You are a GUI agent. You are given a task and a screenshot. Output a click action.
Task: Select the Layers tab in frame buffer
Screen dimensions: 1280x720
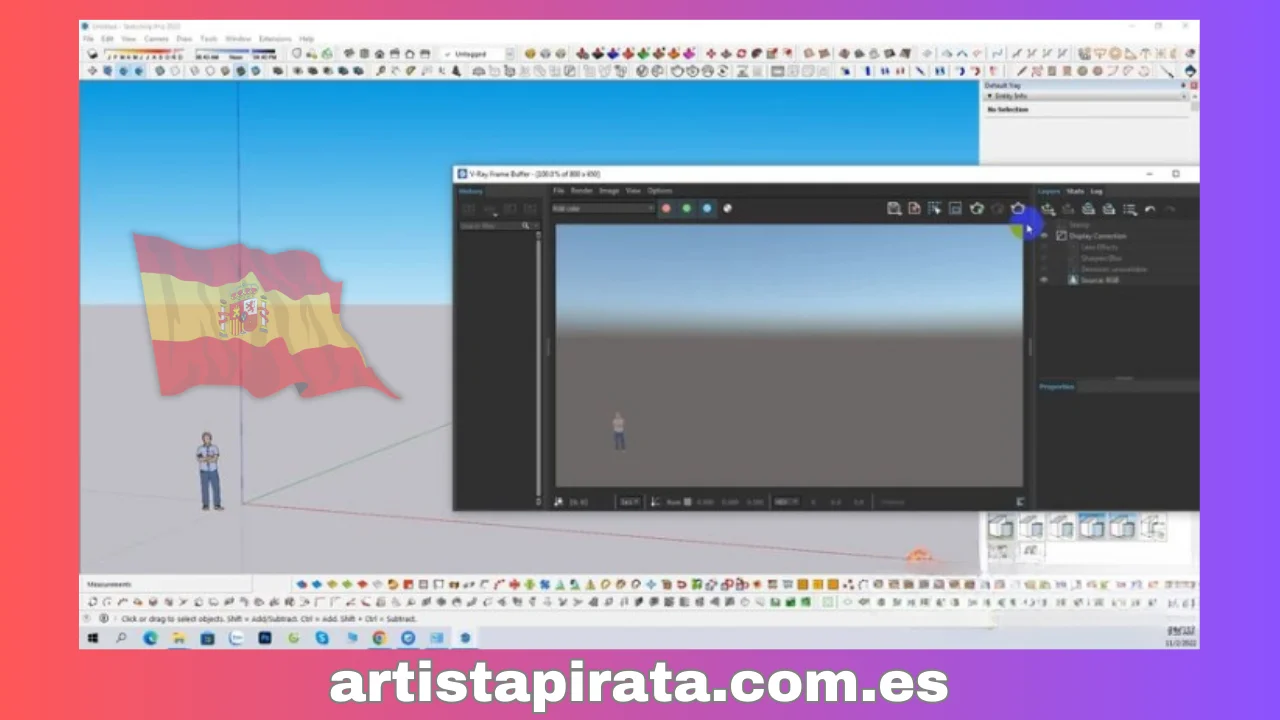tap(1049, 191)
